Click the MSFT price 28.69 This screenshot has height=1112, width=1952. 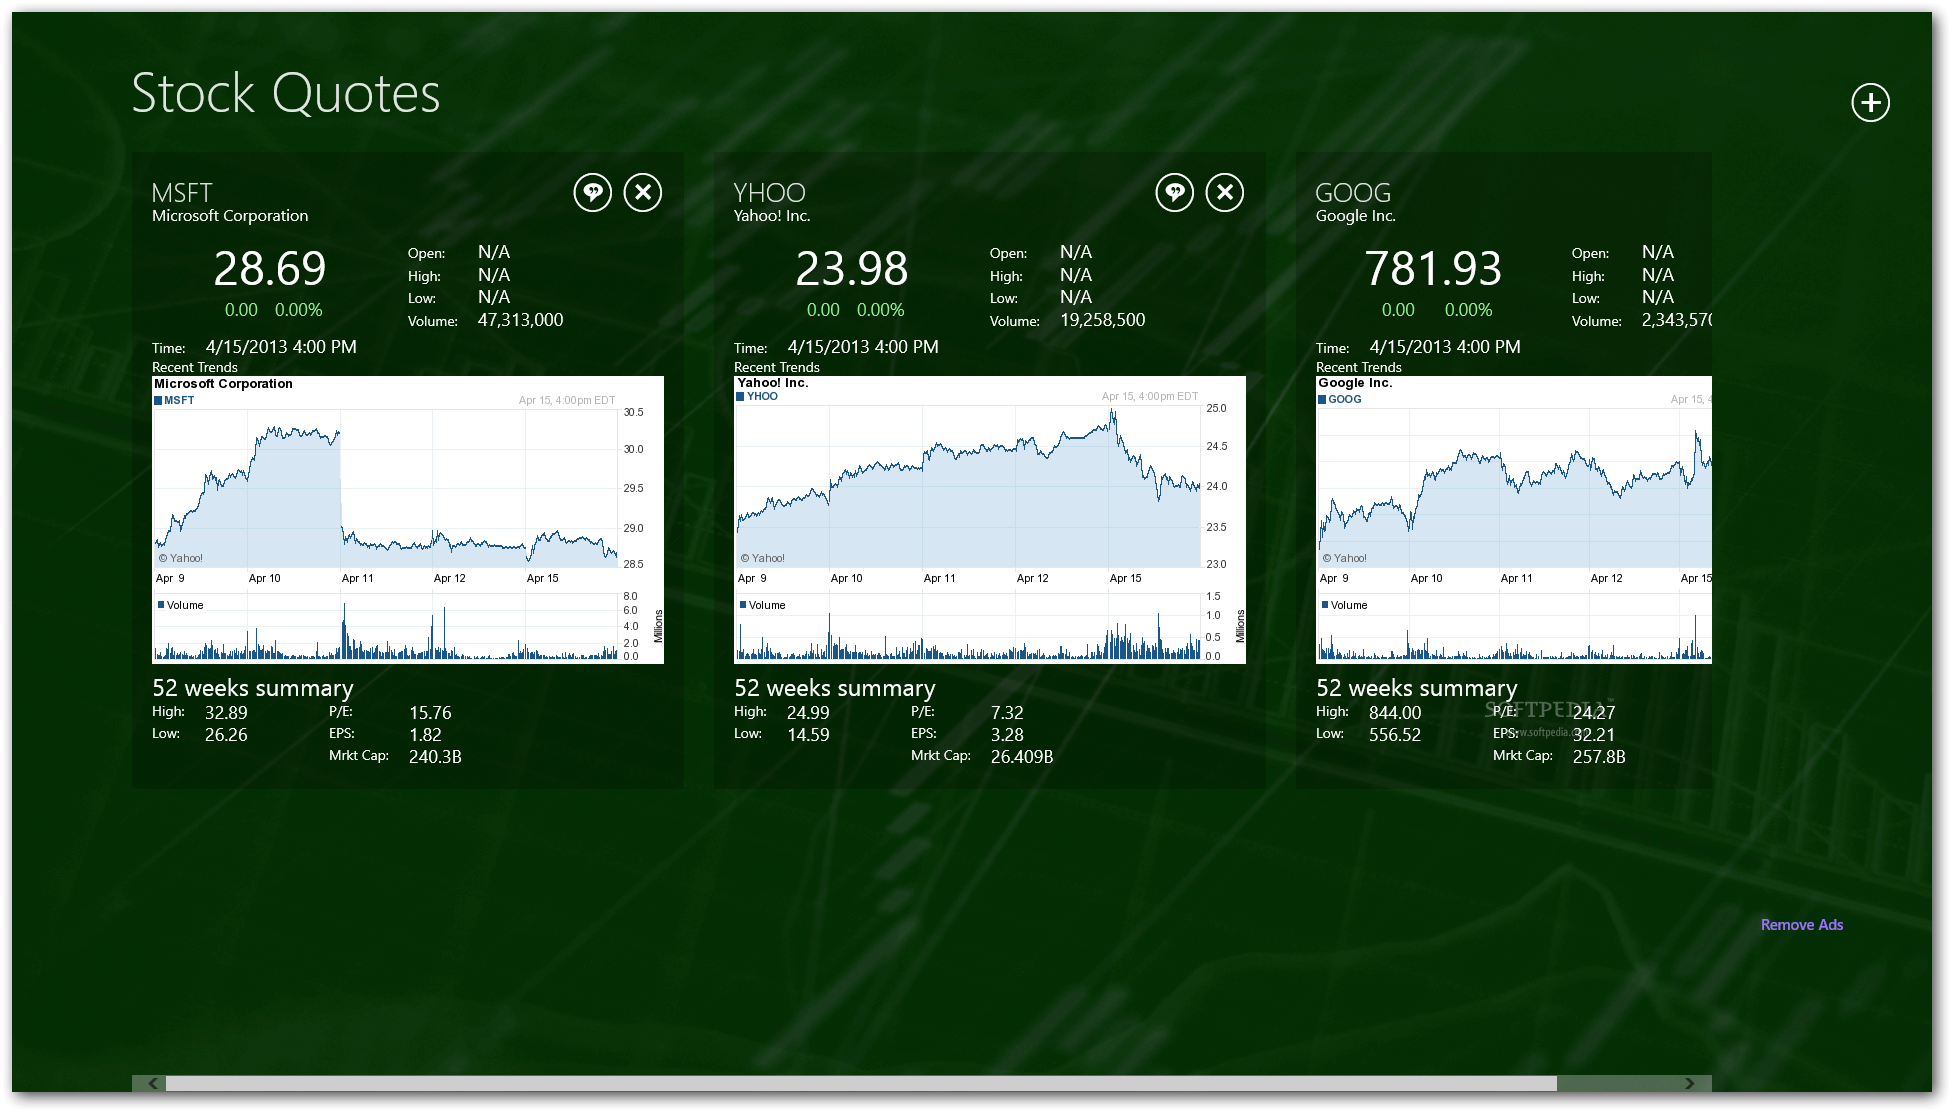point(270,269)
